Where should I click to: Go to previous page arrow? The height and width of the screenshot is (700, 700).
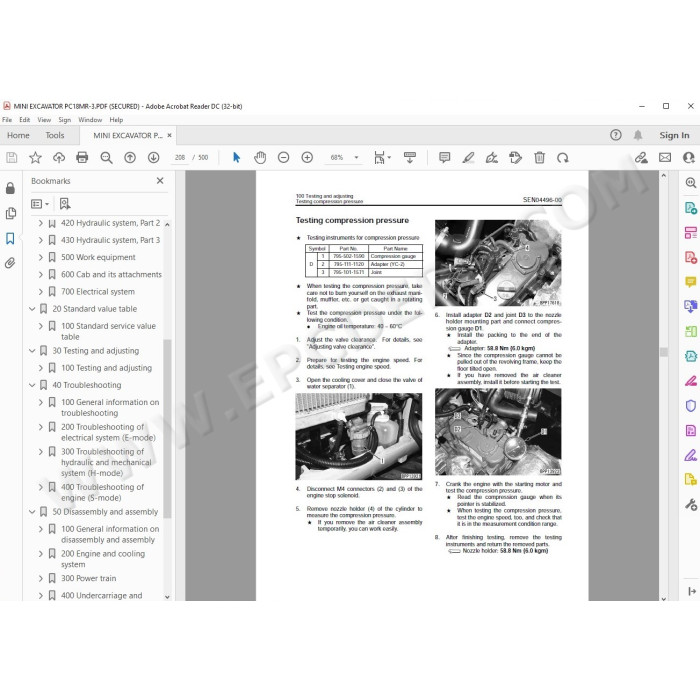[x=130, y=158]
